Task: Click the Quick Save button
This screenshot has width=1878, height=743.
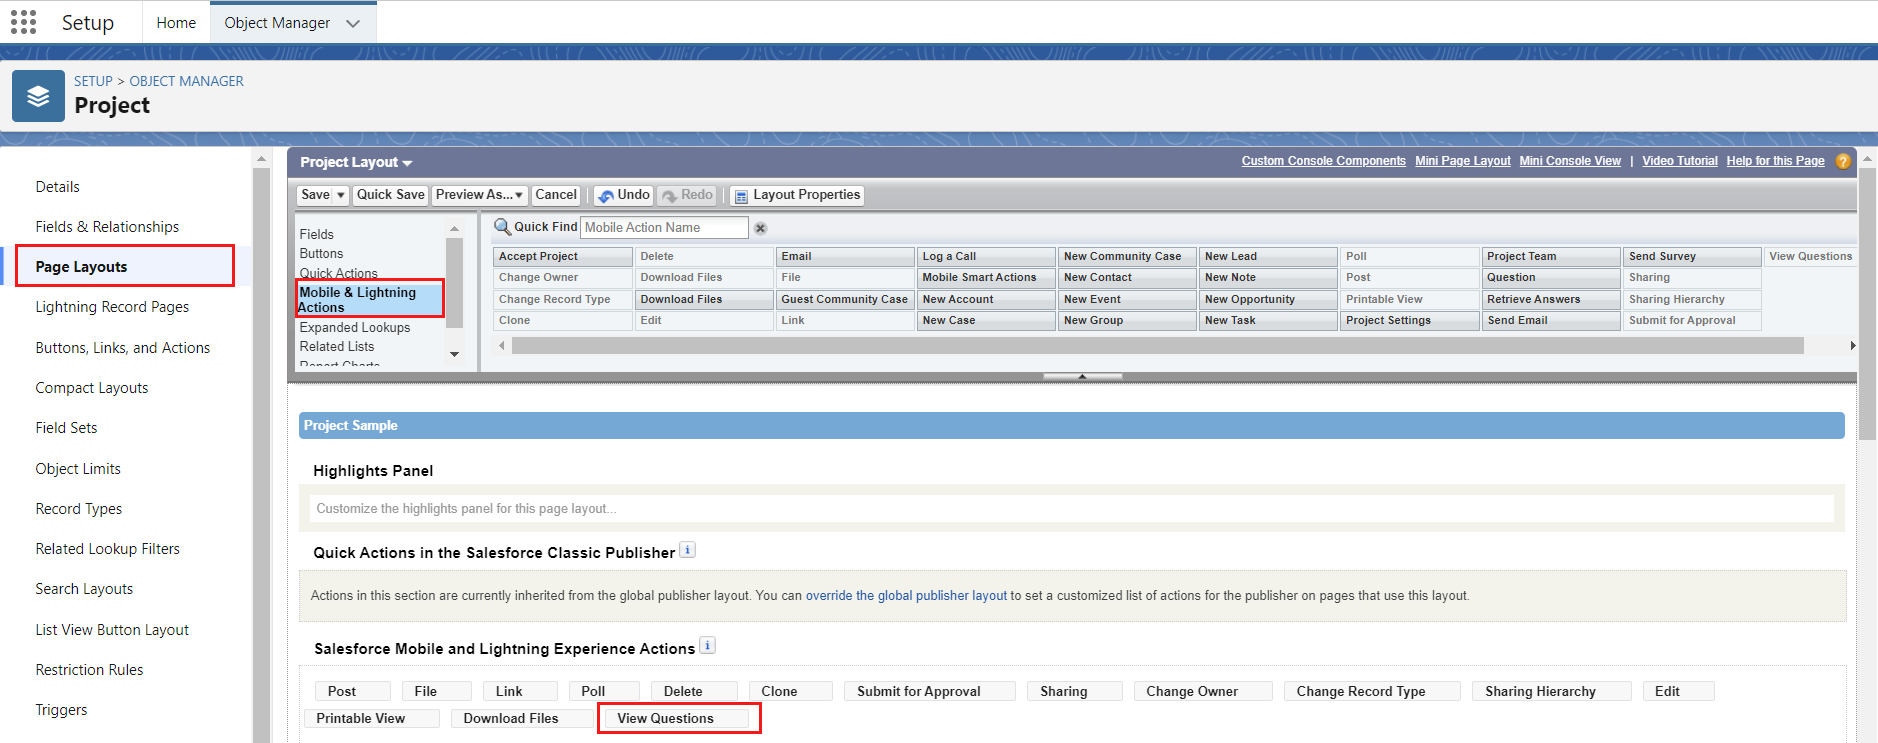Action: (x=391, y=195)
